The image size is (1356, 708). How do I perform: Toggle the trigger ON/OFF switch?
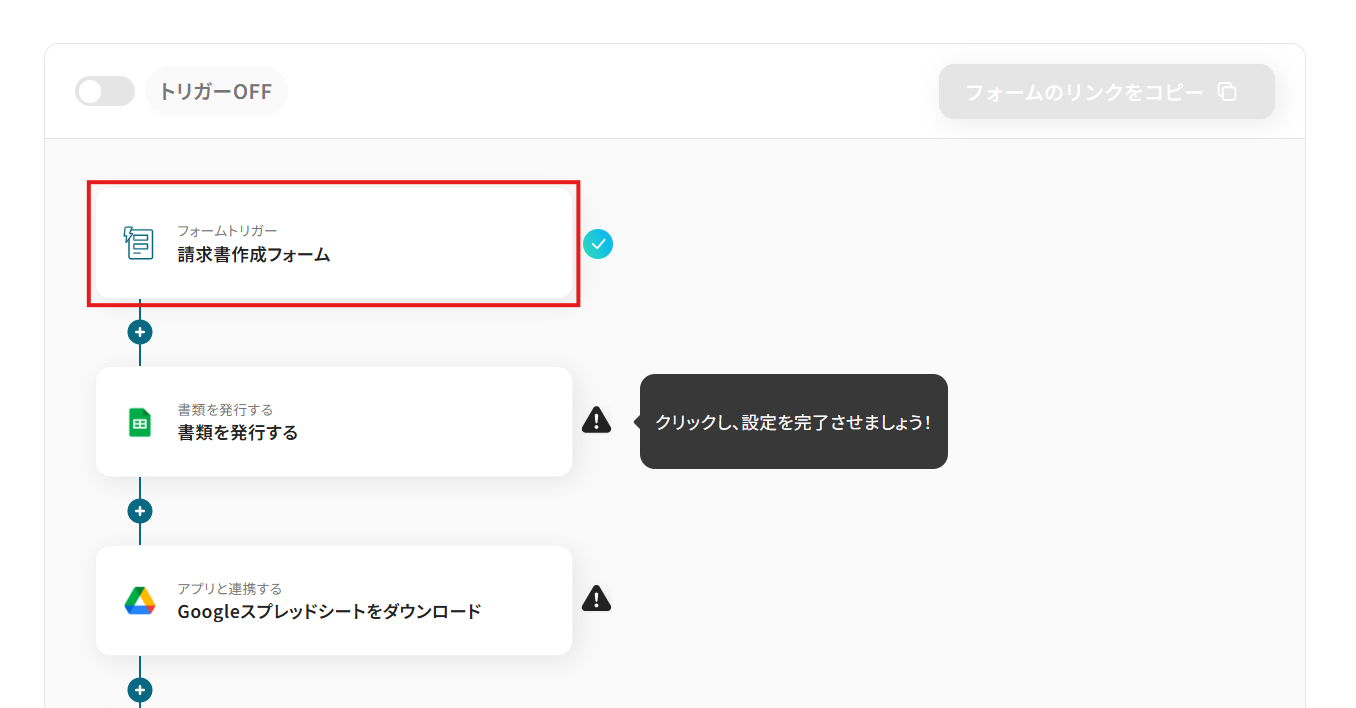point(105,92)
